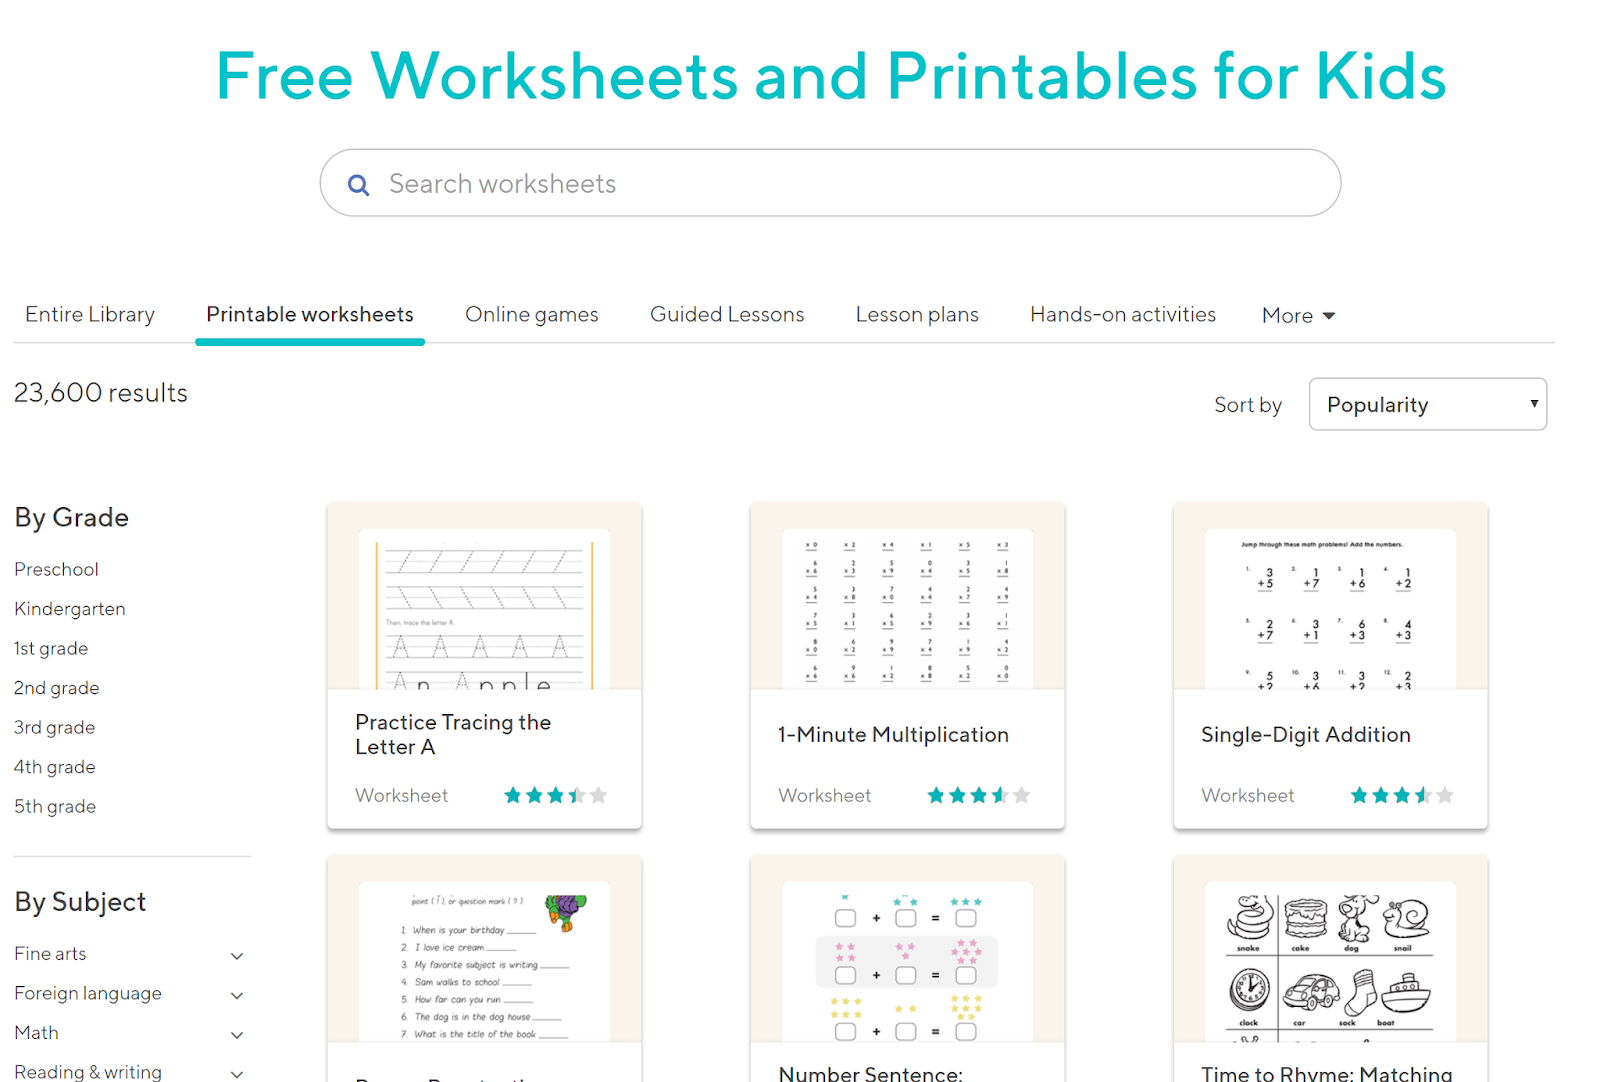Filter by 2nd grade
The height and width of the screenshot is (1082, 1600).
coord(57,688)
